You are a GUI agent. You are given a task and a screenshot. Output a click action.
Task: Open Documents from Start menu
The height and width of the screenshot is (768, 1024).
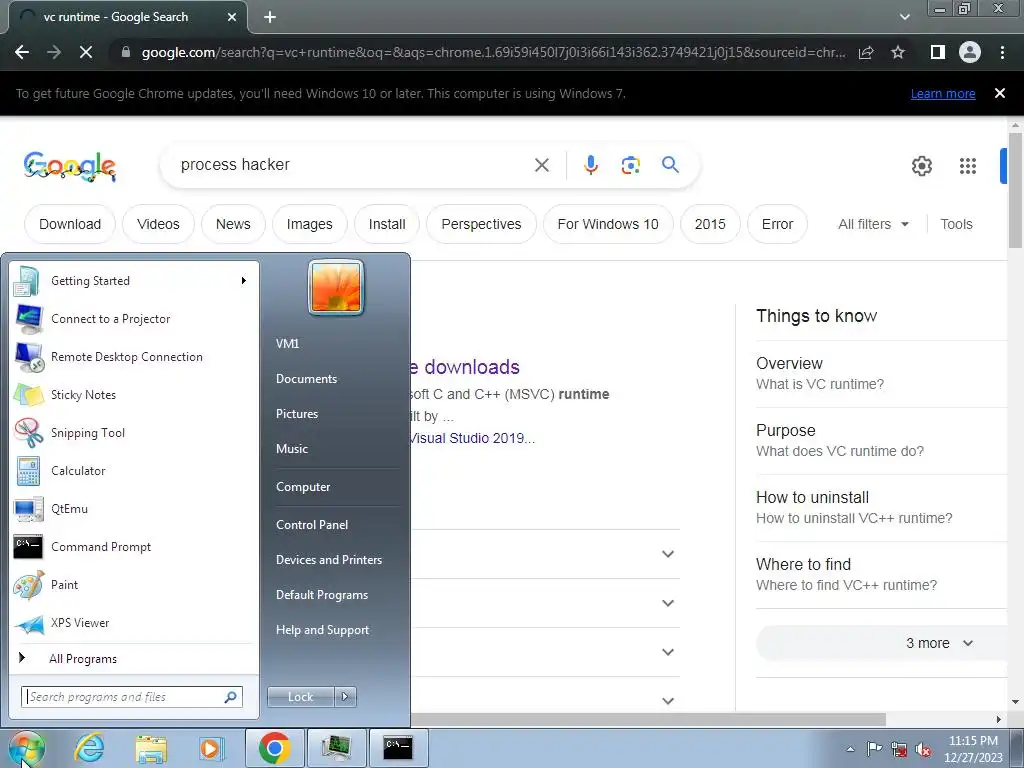pos(306,379)
